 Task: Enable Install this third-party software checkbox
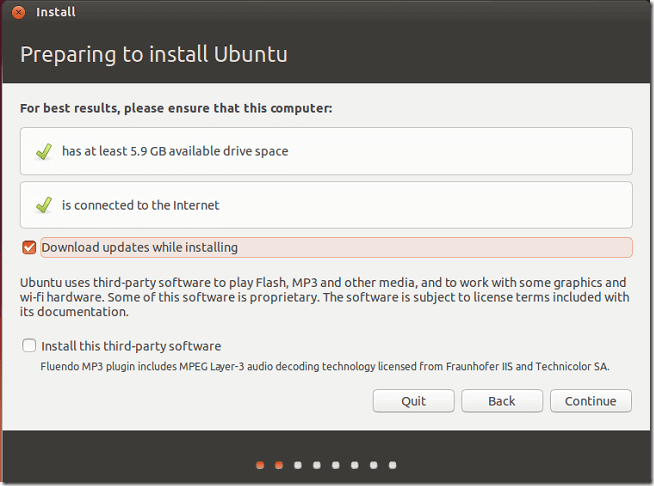29,345
